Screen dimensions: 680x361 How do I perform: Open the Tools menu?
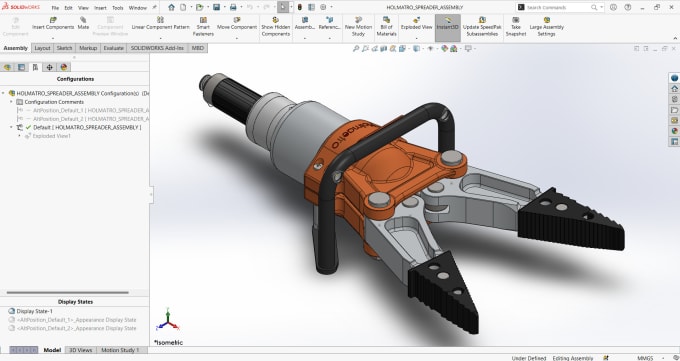(x=118, y=8)
